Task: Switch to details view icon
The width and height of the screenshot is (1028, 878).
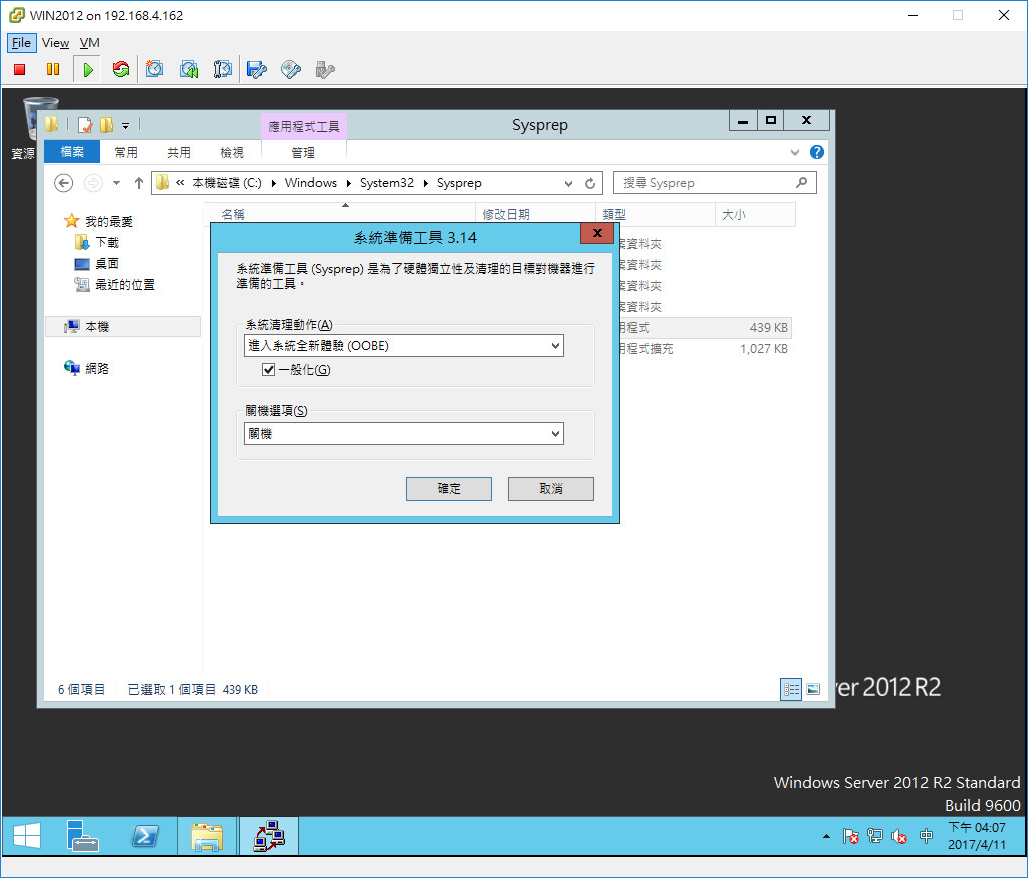Action: [791, 689]
